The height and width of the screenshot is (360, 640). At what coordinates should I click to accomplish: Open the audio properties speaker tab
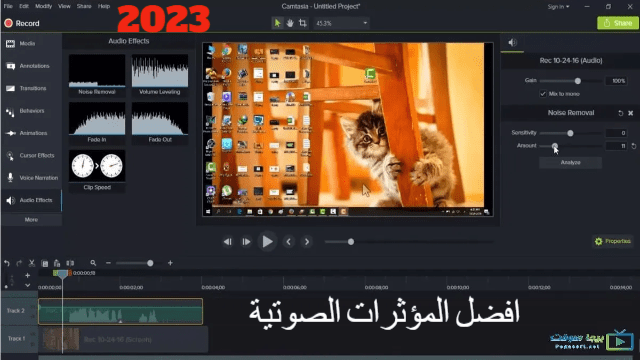click(x=512, y=42)
